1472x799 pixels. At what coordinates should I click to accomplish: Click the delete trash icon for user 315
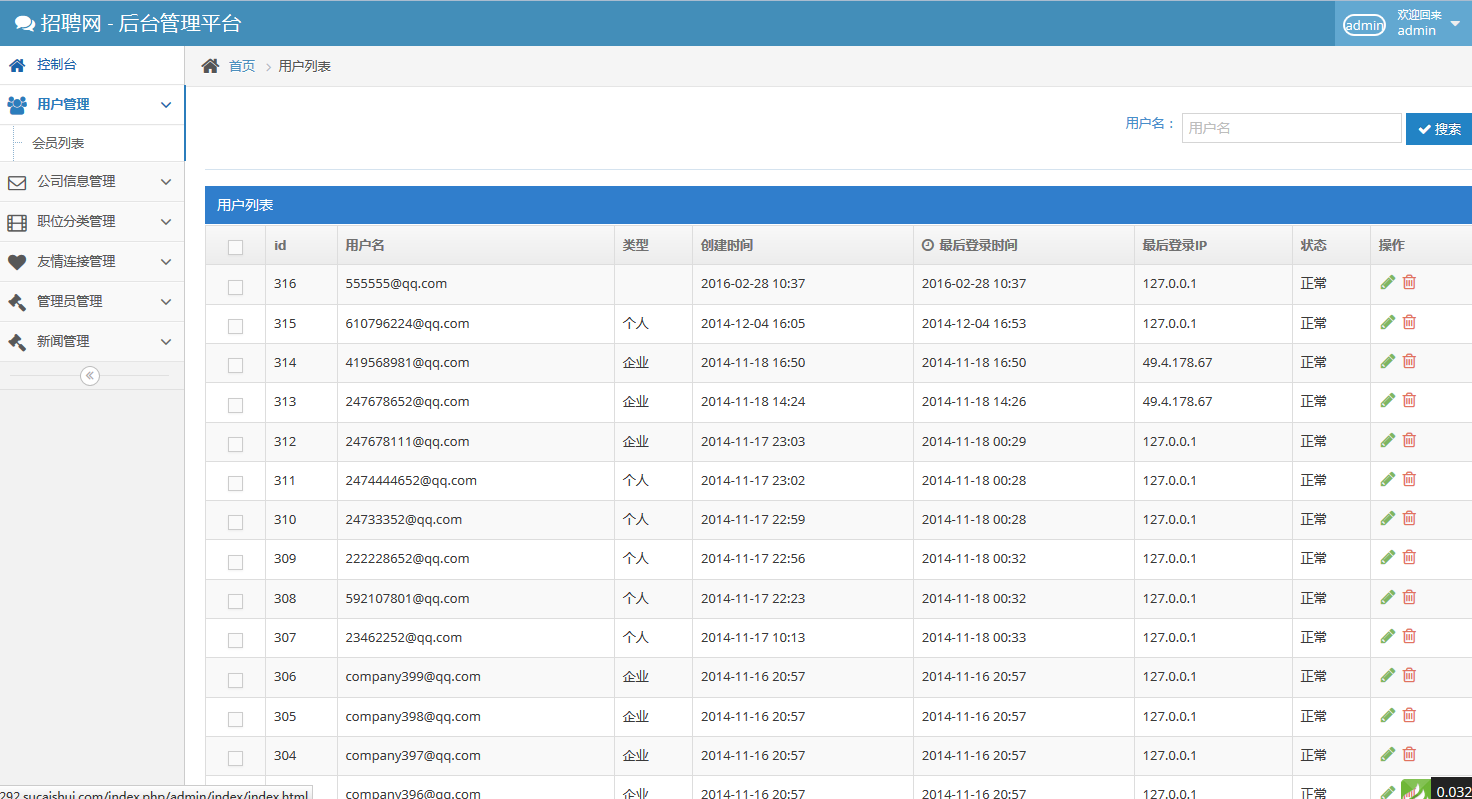1409,322
